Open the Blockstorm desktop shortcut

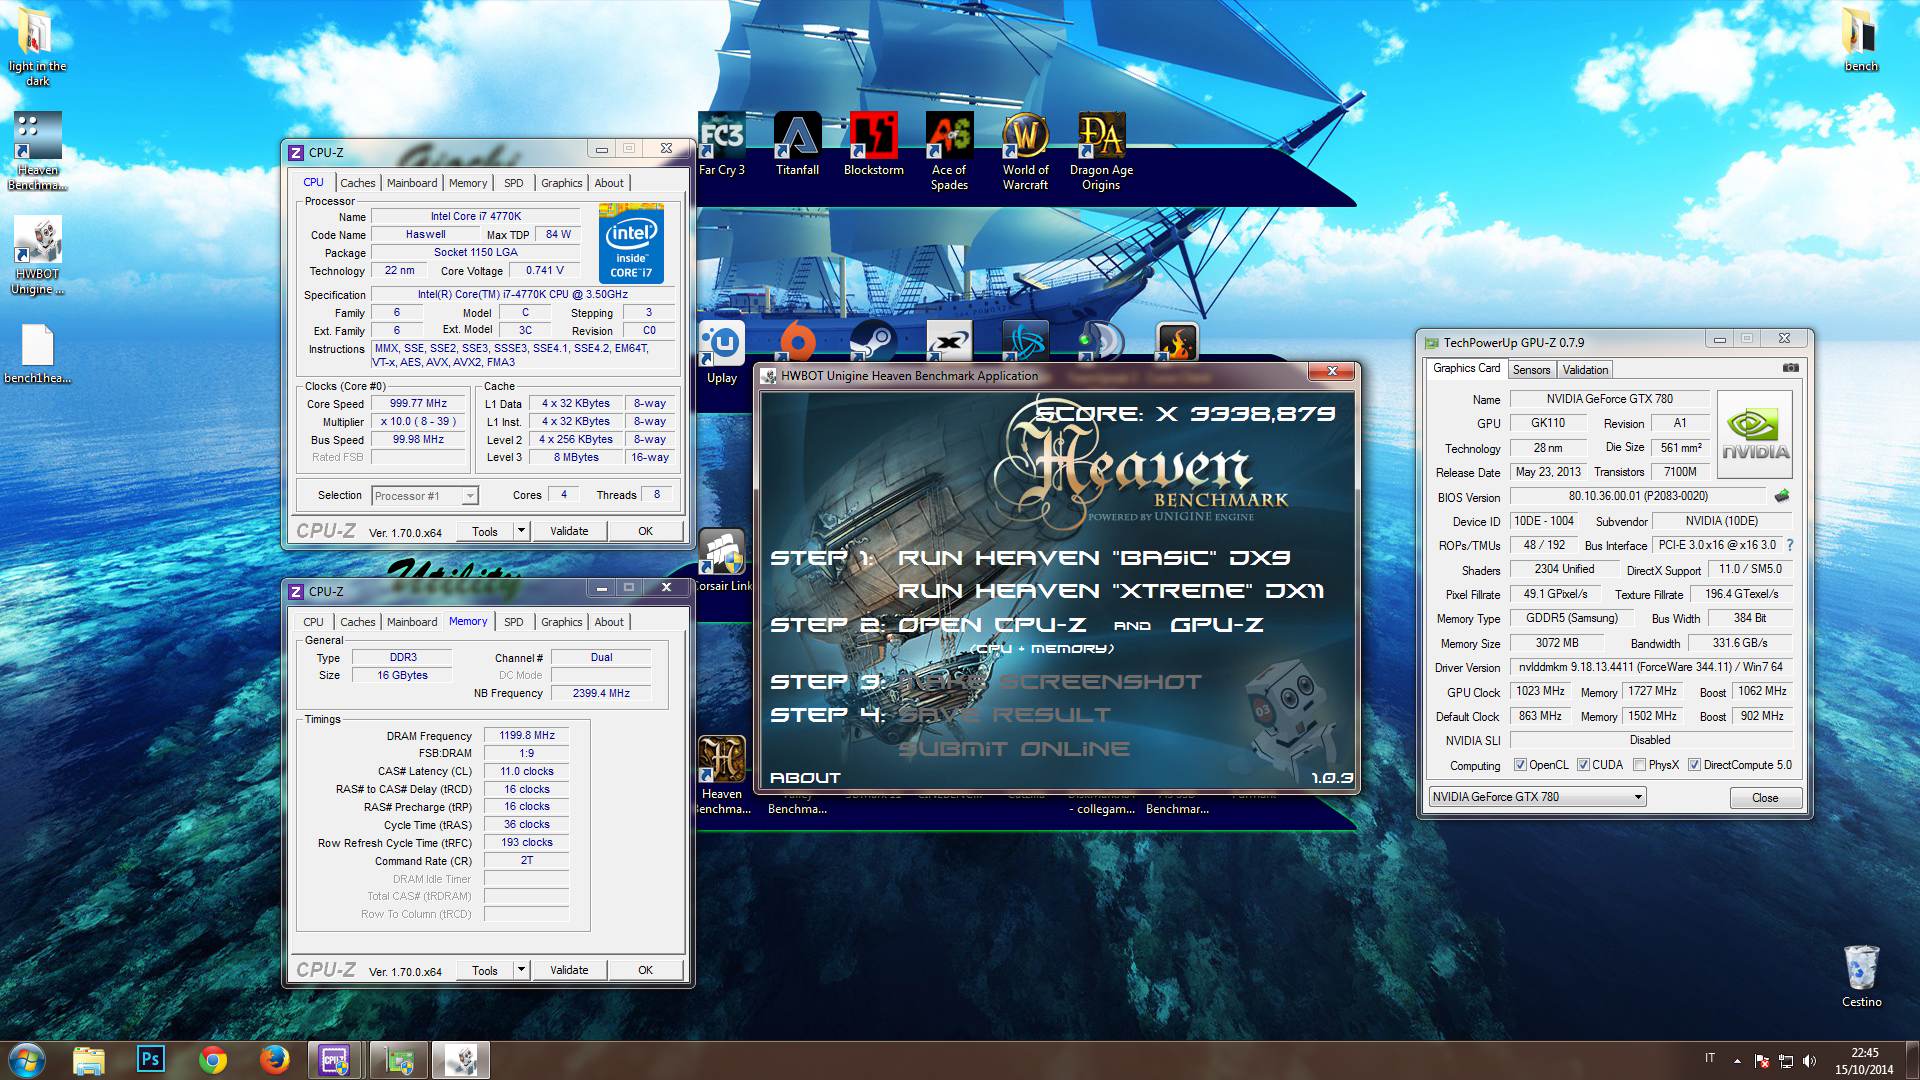(873, 144)
